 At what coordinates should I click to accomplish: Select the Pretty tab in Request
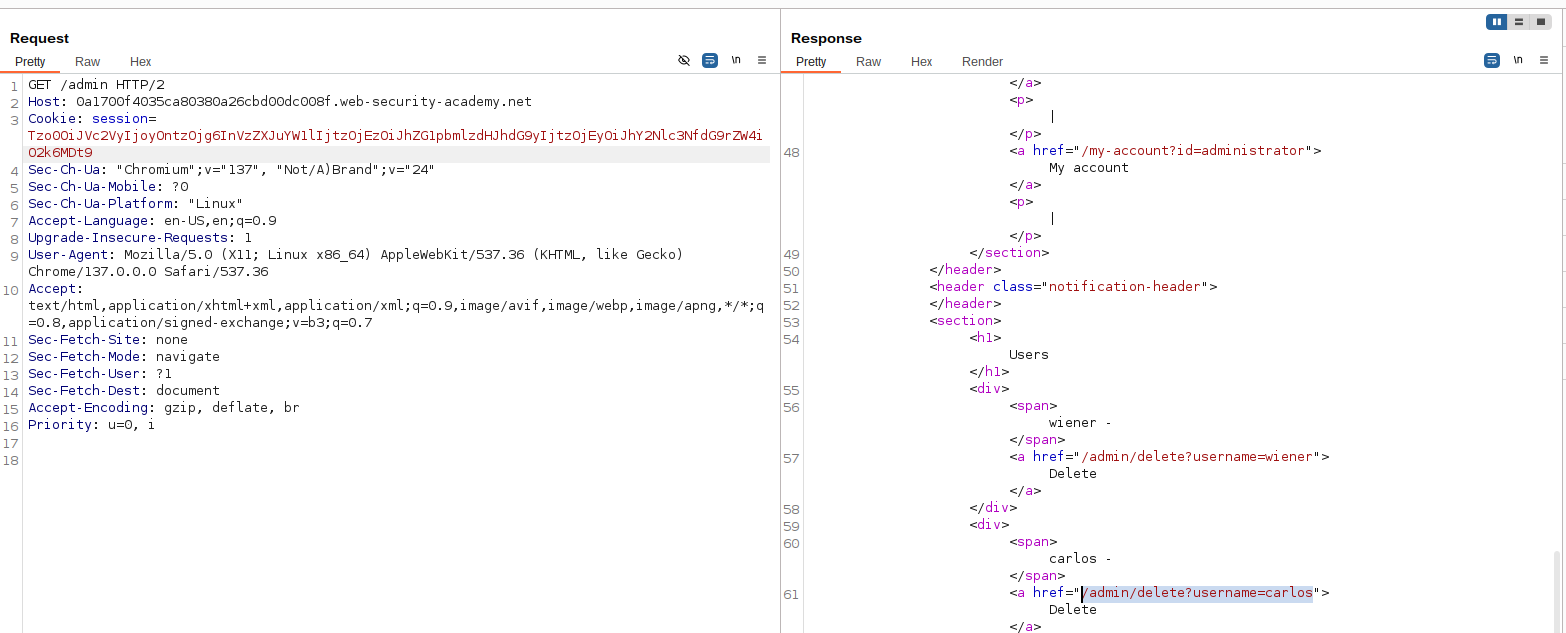(x=30, y=62)
